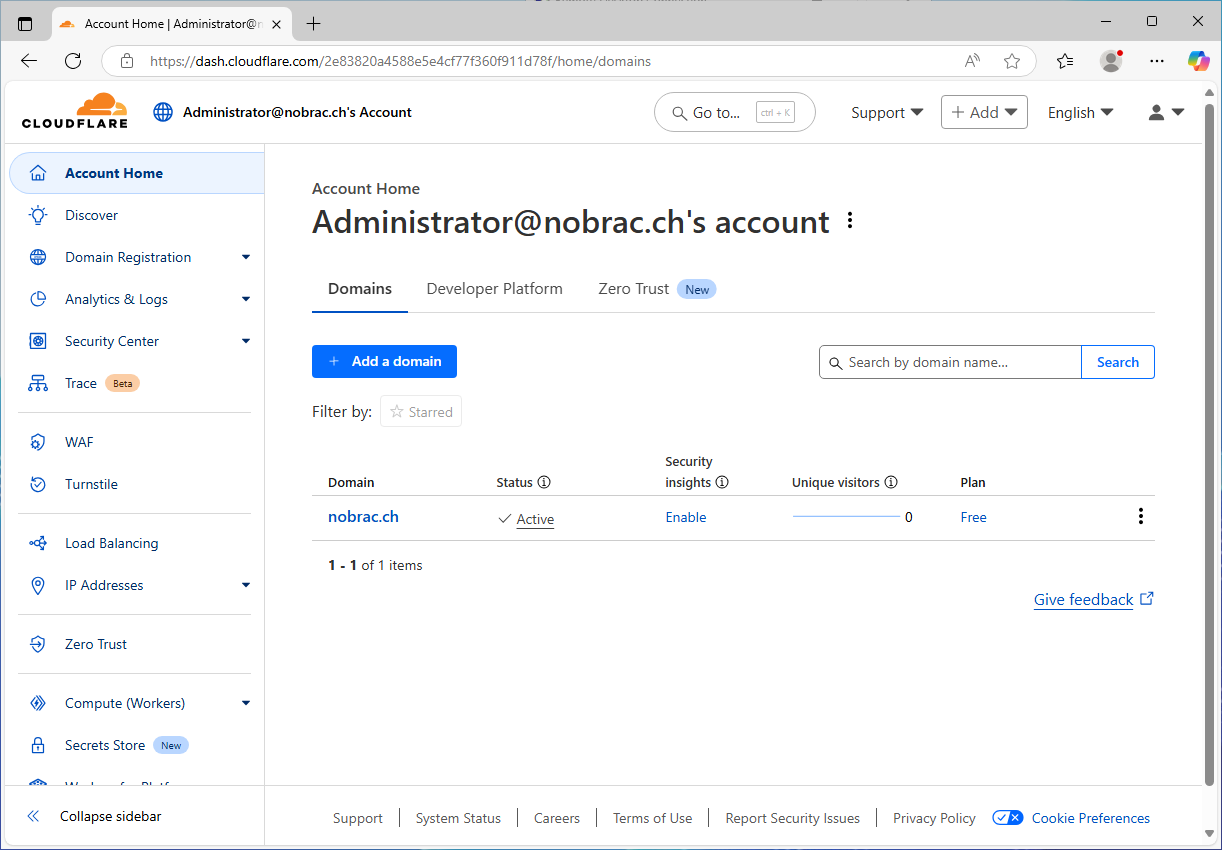
Task: Open the Edge settings and more menu
Action: [1157, 61]
